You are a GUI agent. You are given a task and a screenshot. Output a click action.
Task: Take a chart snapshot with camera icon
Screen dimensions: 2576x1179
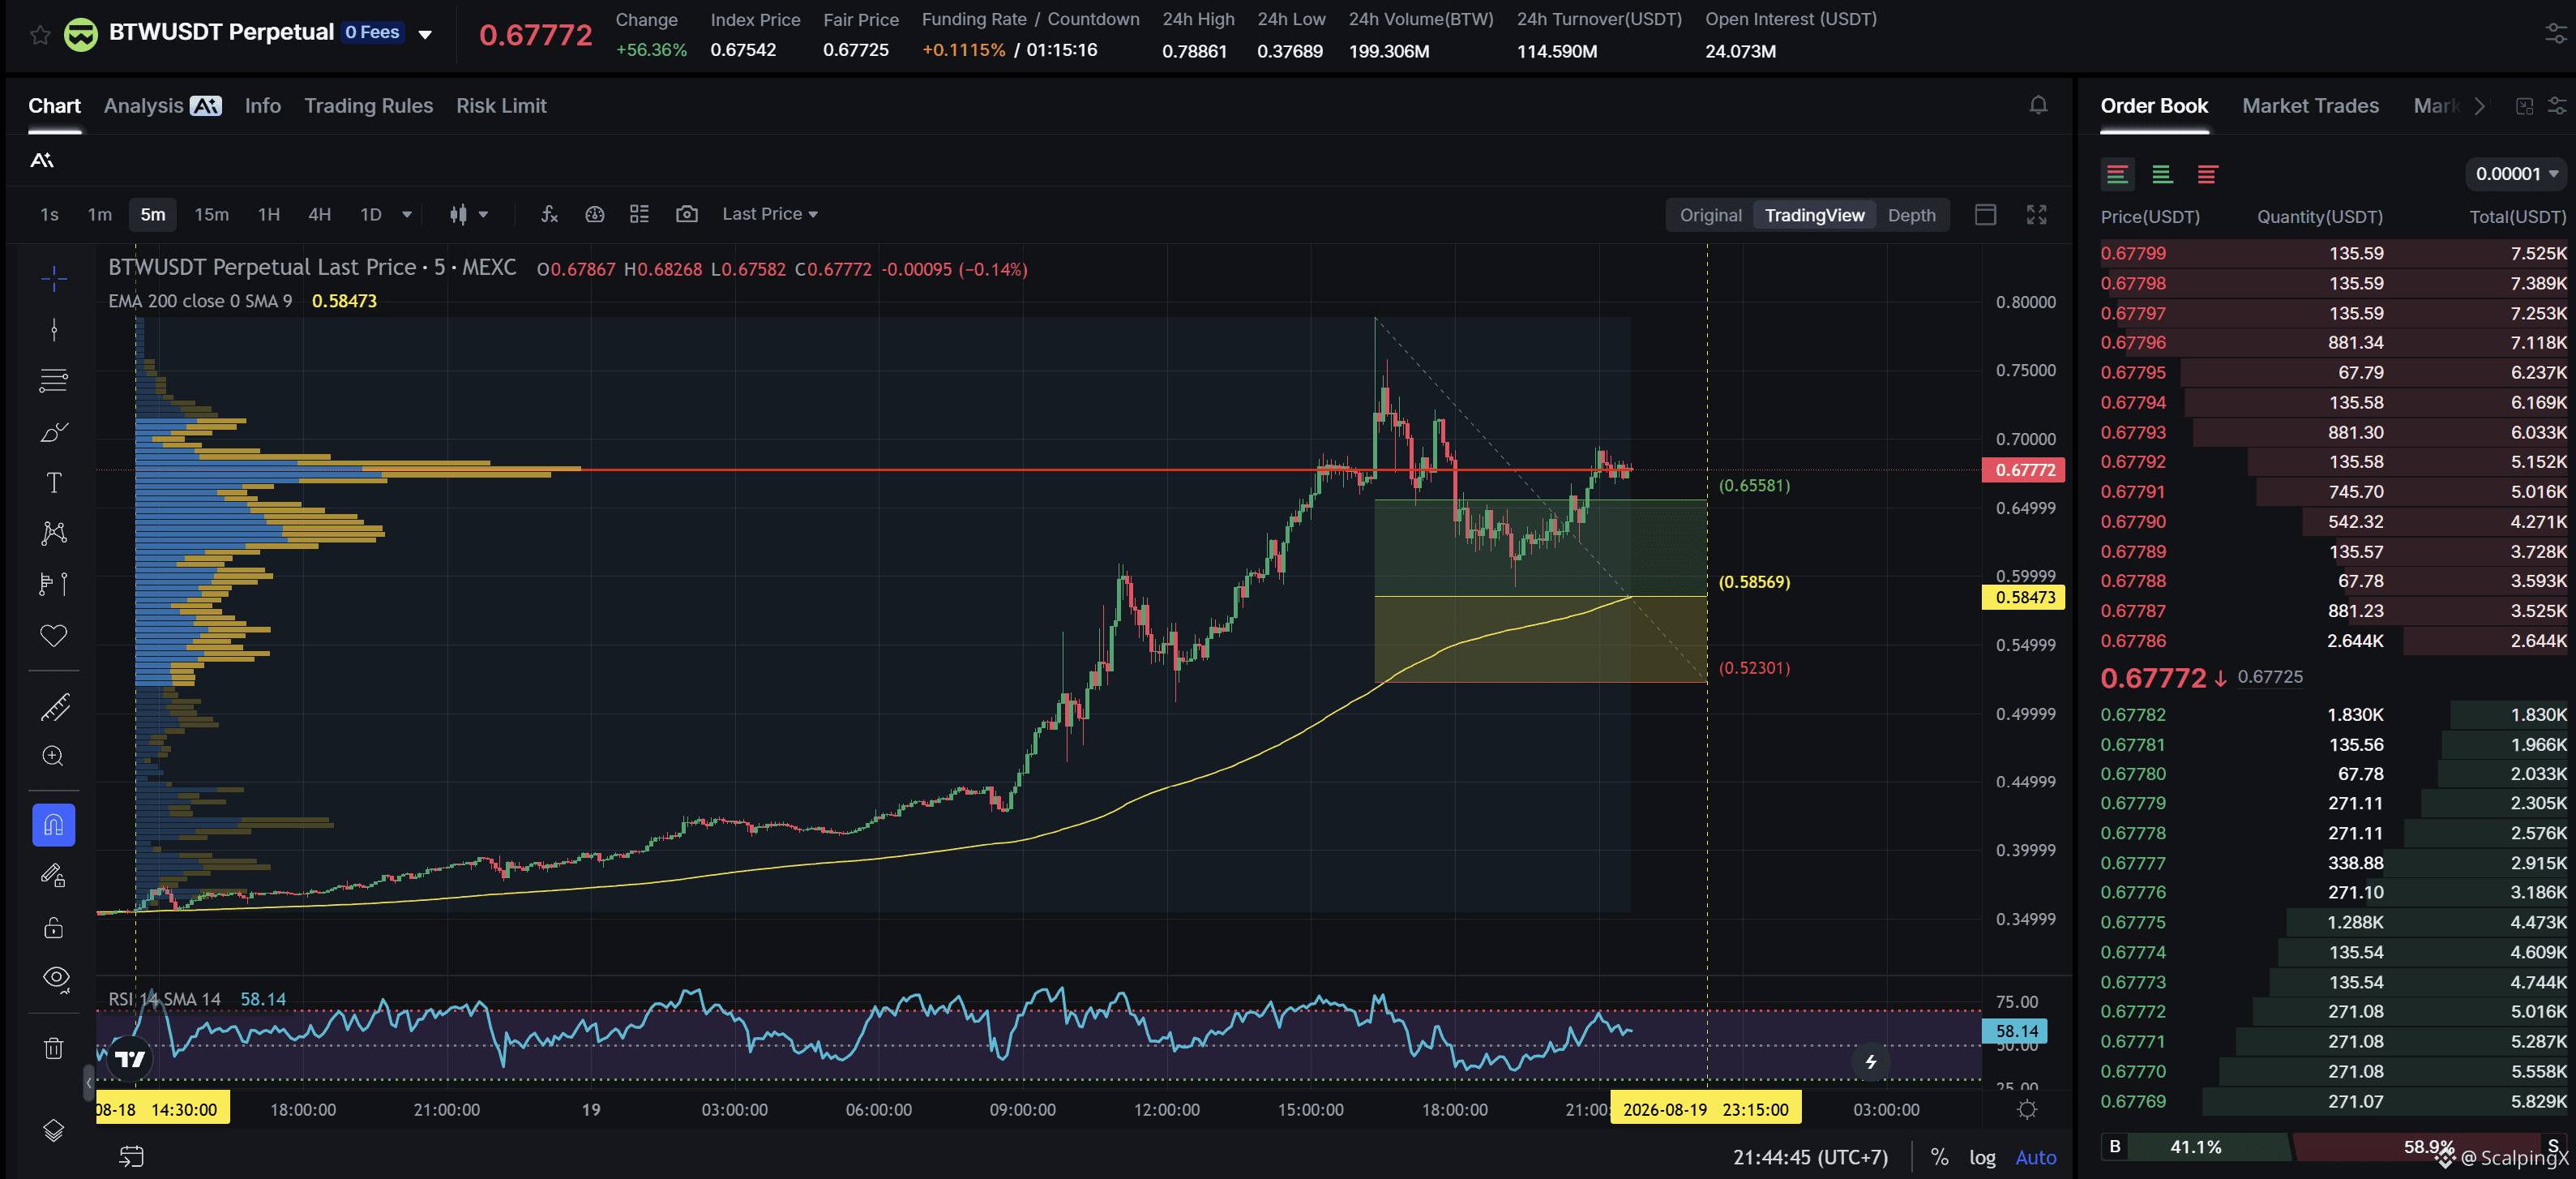[686, 214]
